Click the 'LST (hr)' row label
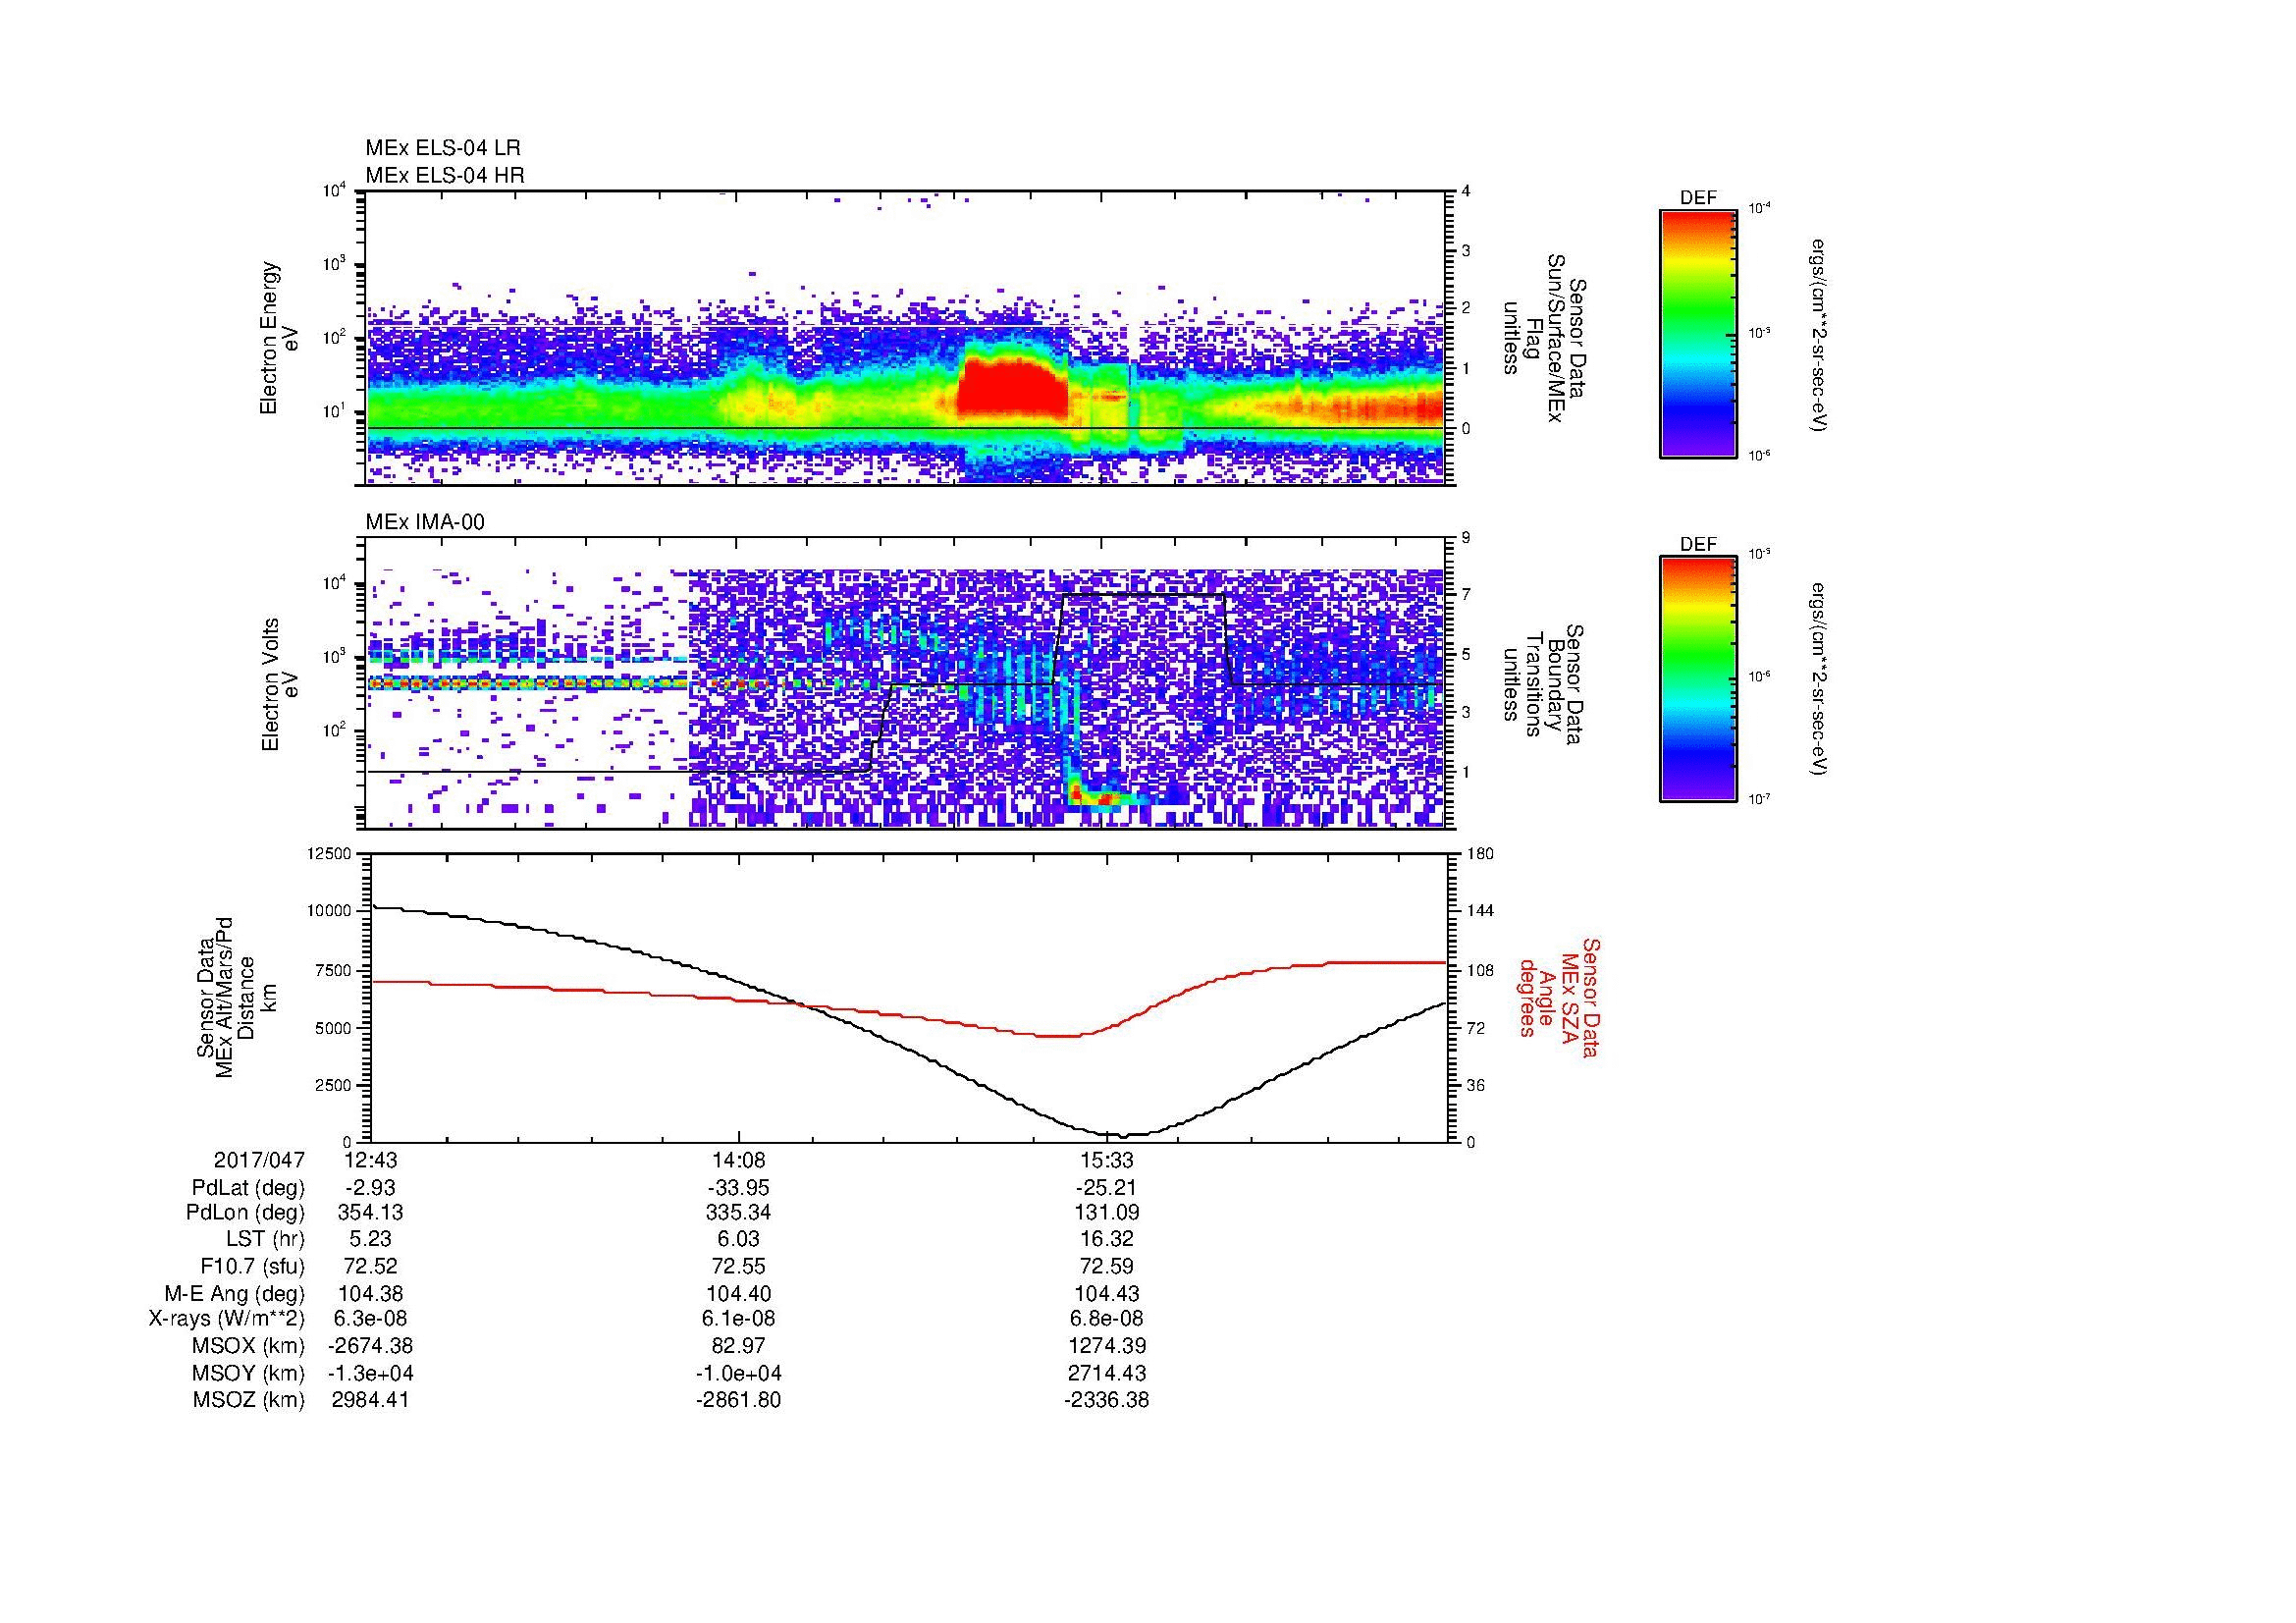This screenshot has width=2296, height=1623. (x=265, y=1239)
